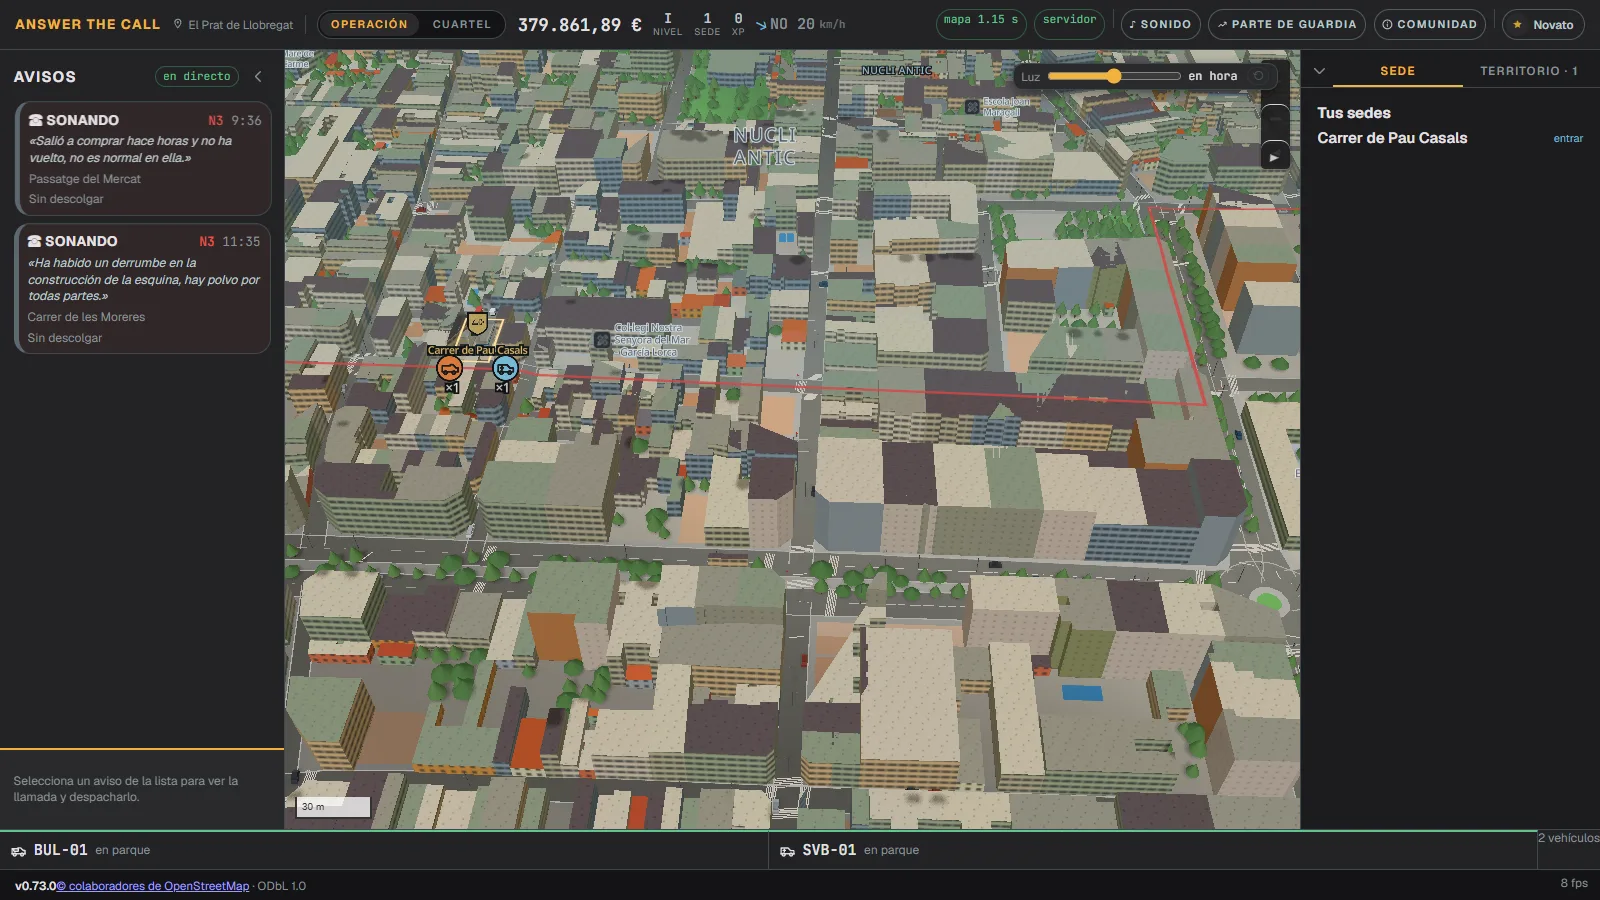Click the Answer The Call logo title
The width and height of the screenshot is (1600, 900).
pyautogui.click(x=87, y=24)
